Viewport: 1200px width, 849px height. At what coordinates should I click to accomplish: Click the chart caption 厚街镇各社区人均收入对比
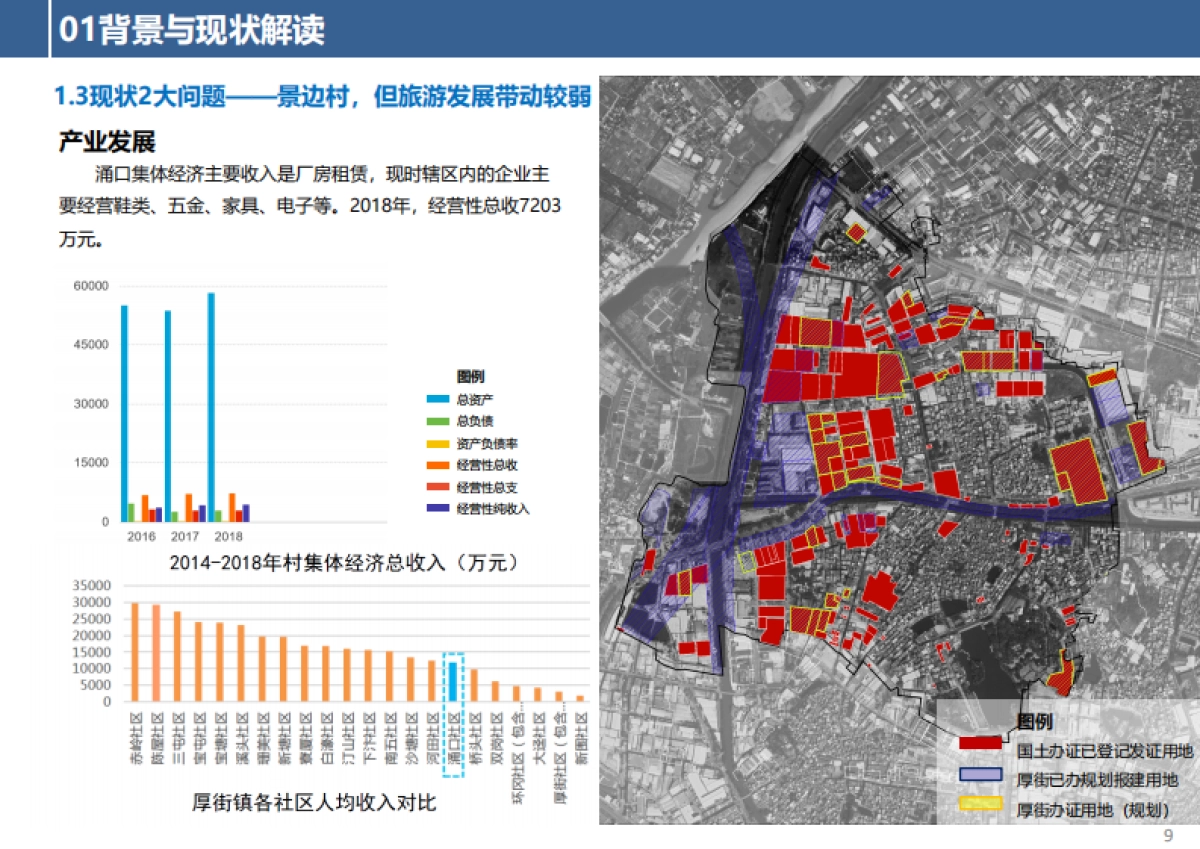tap(314, 803)
